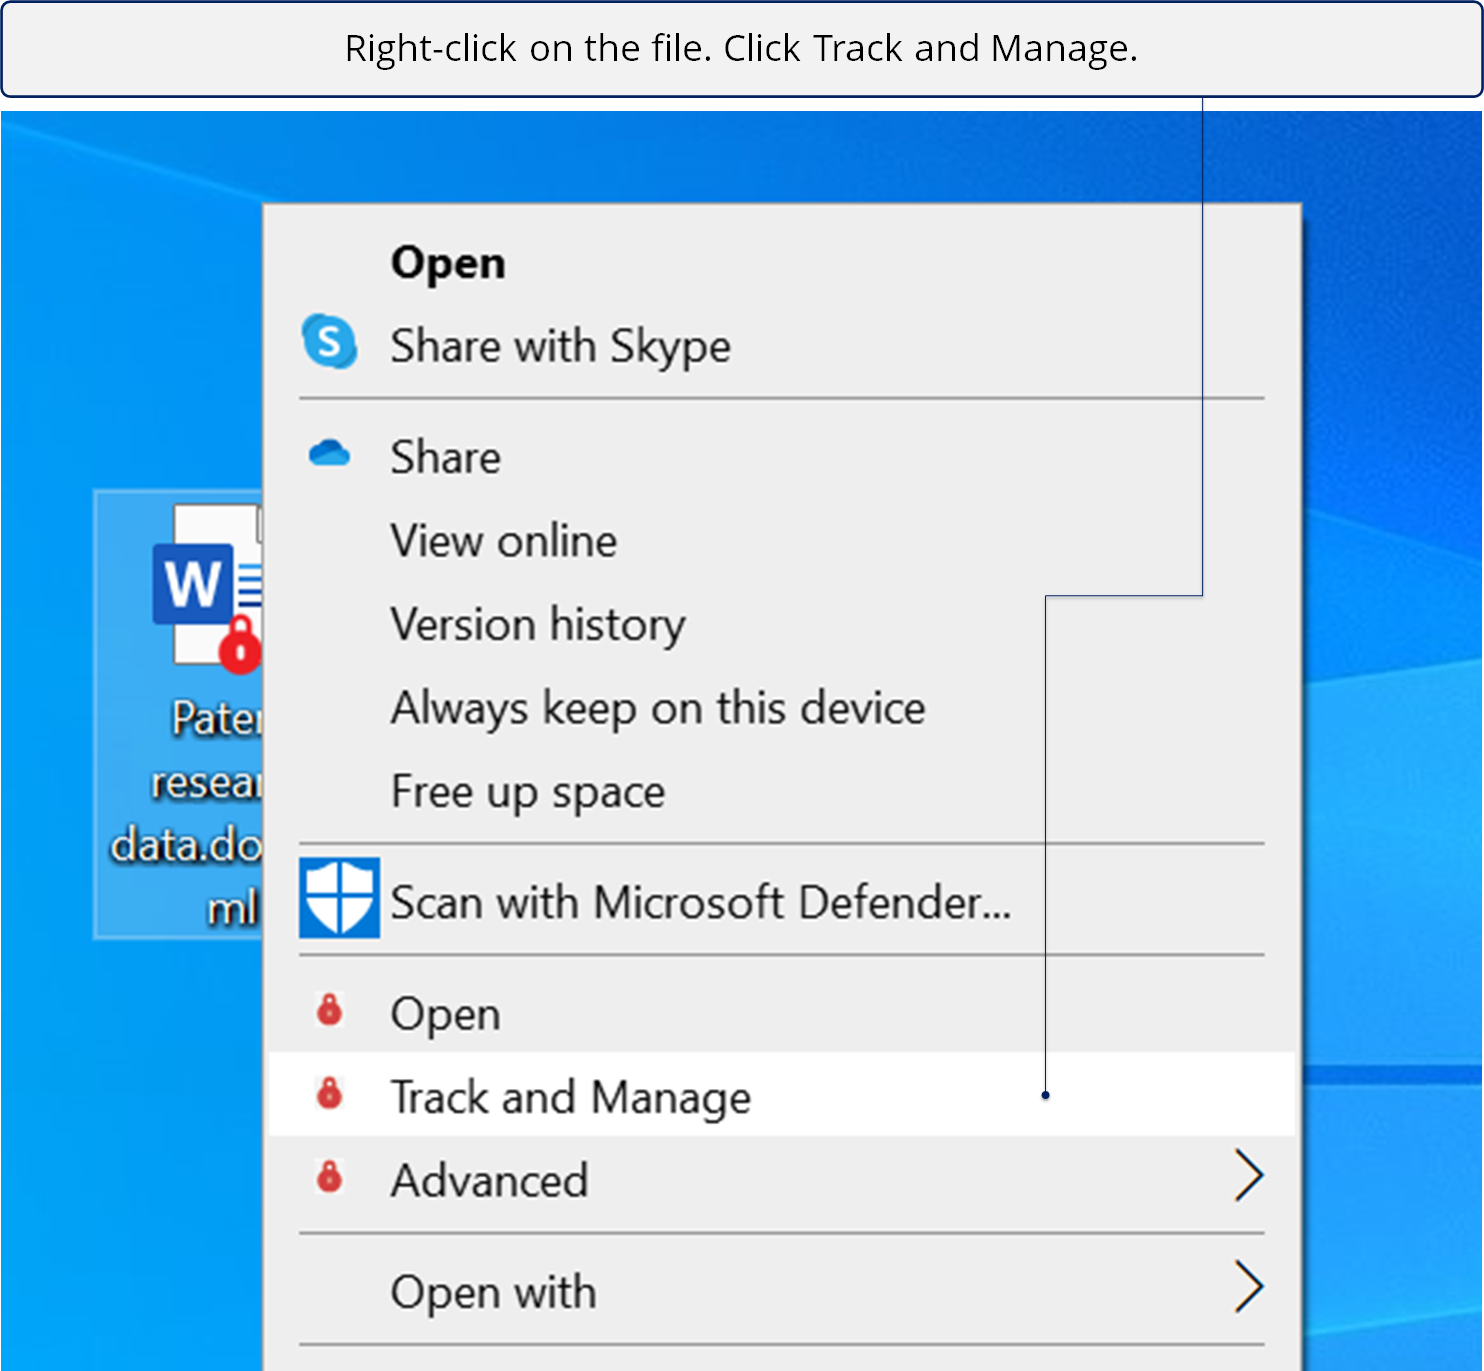Select Free up space option
This screenshot has height=1371, width=1484.
point(528,792)
